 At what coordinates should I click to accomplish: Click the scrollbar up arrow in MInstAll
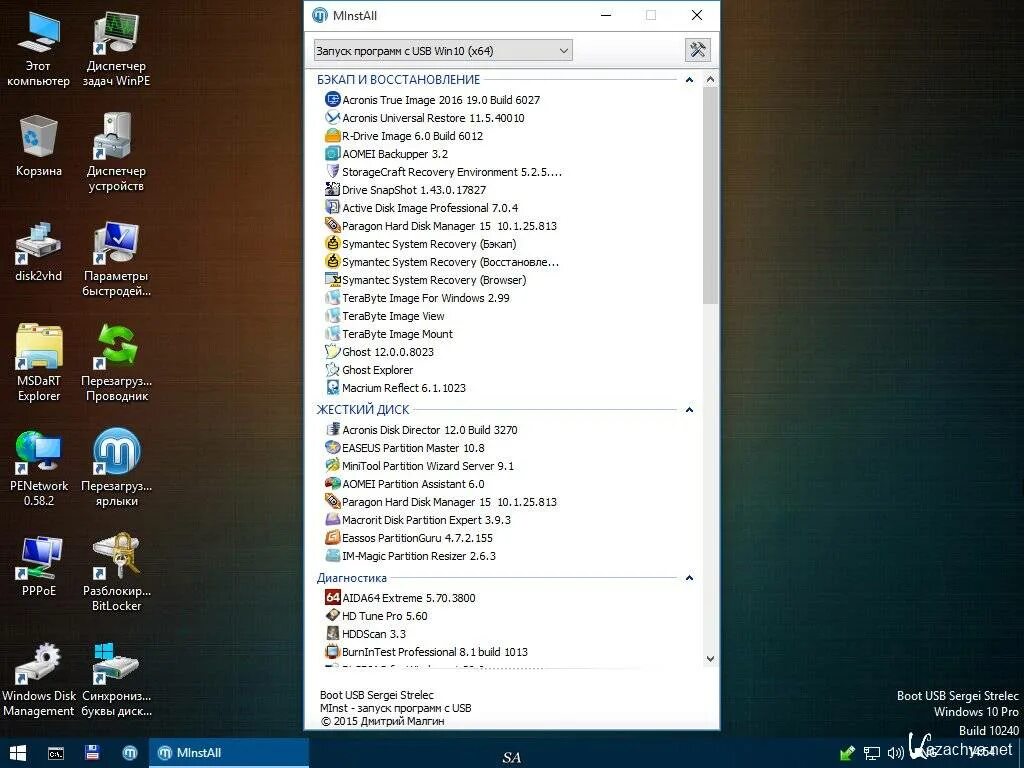point(711,80)
